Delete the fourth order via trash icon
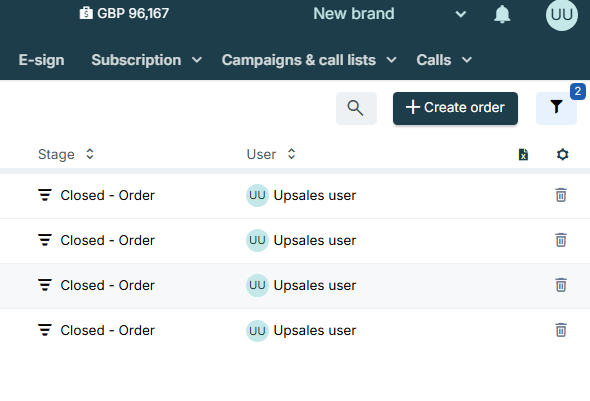 pyautogui.click(x=561, y=331)
